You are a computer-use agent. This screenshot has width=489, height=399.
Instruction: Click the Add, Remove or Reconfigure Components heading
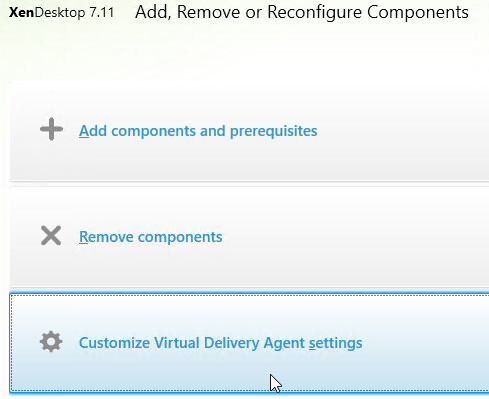[x=302, y=12]
